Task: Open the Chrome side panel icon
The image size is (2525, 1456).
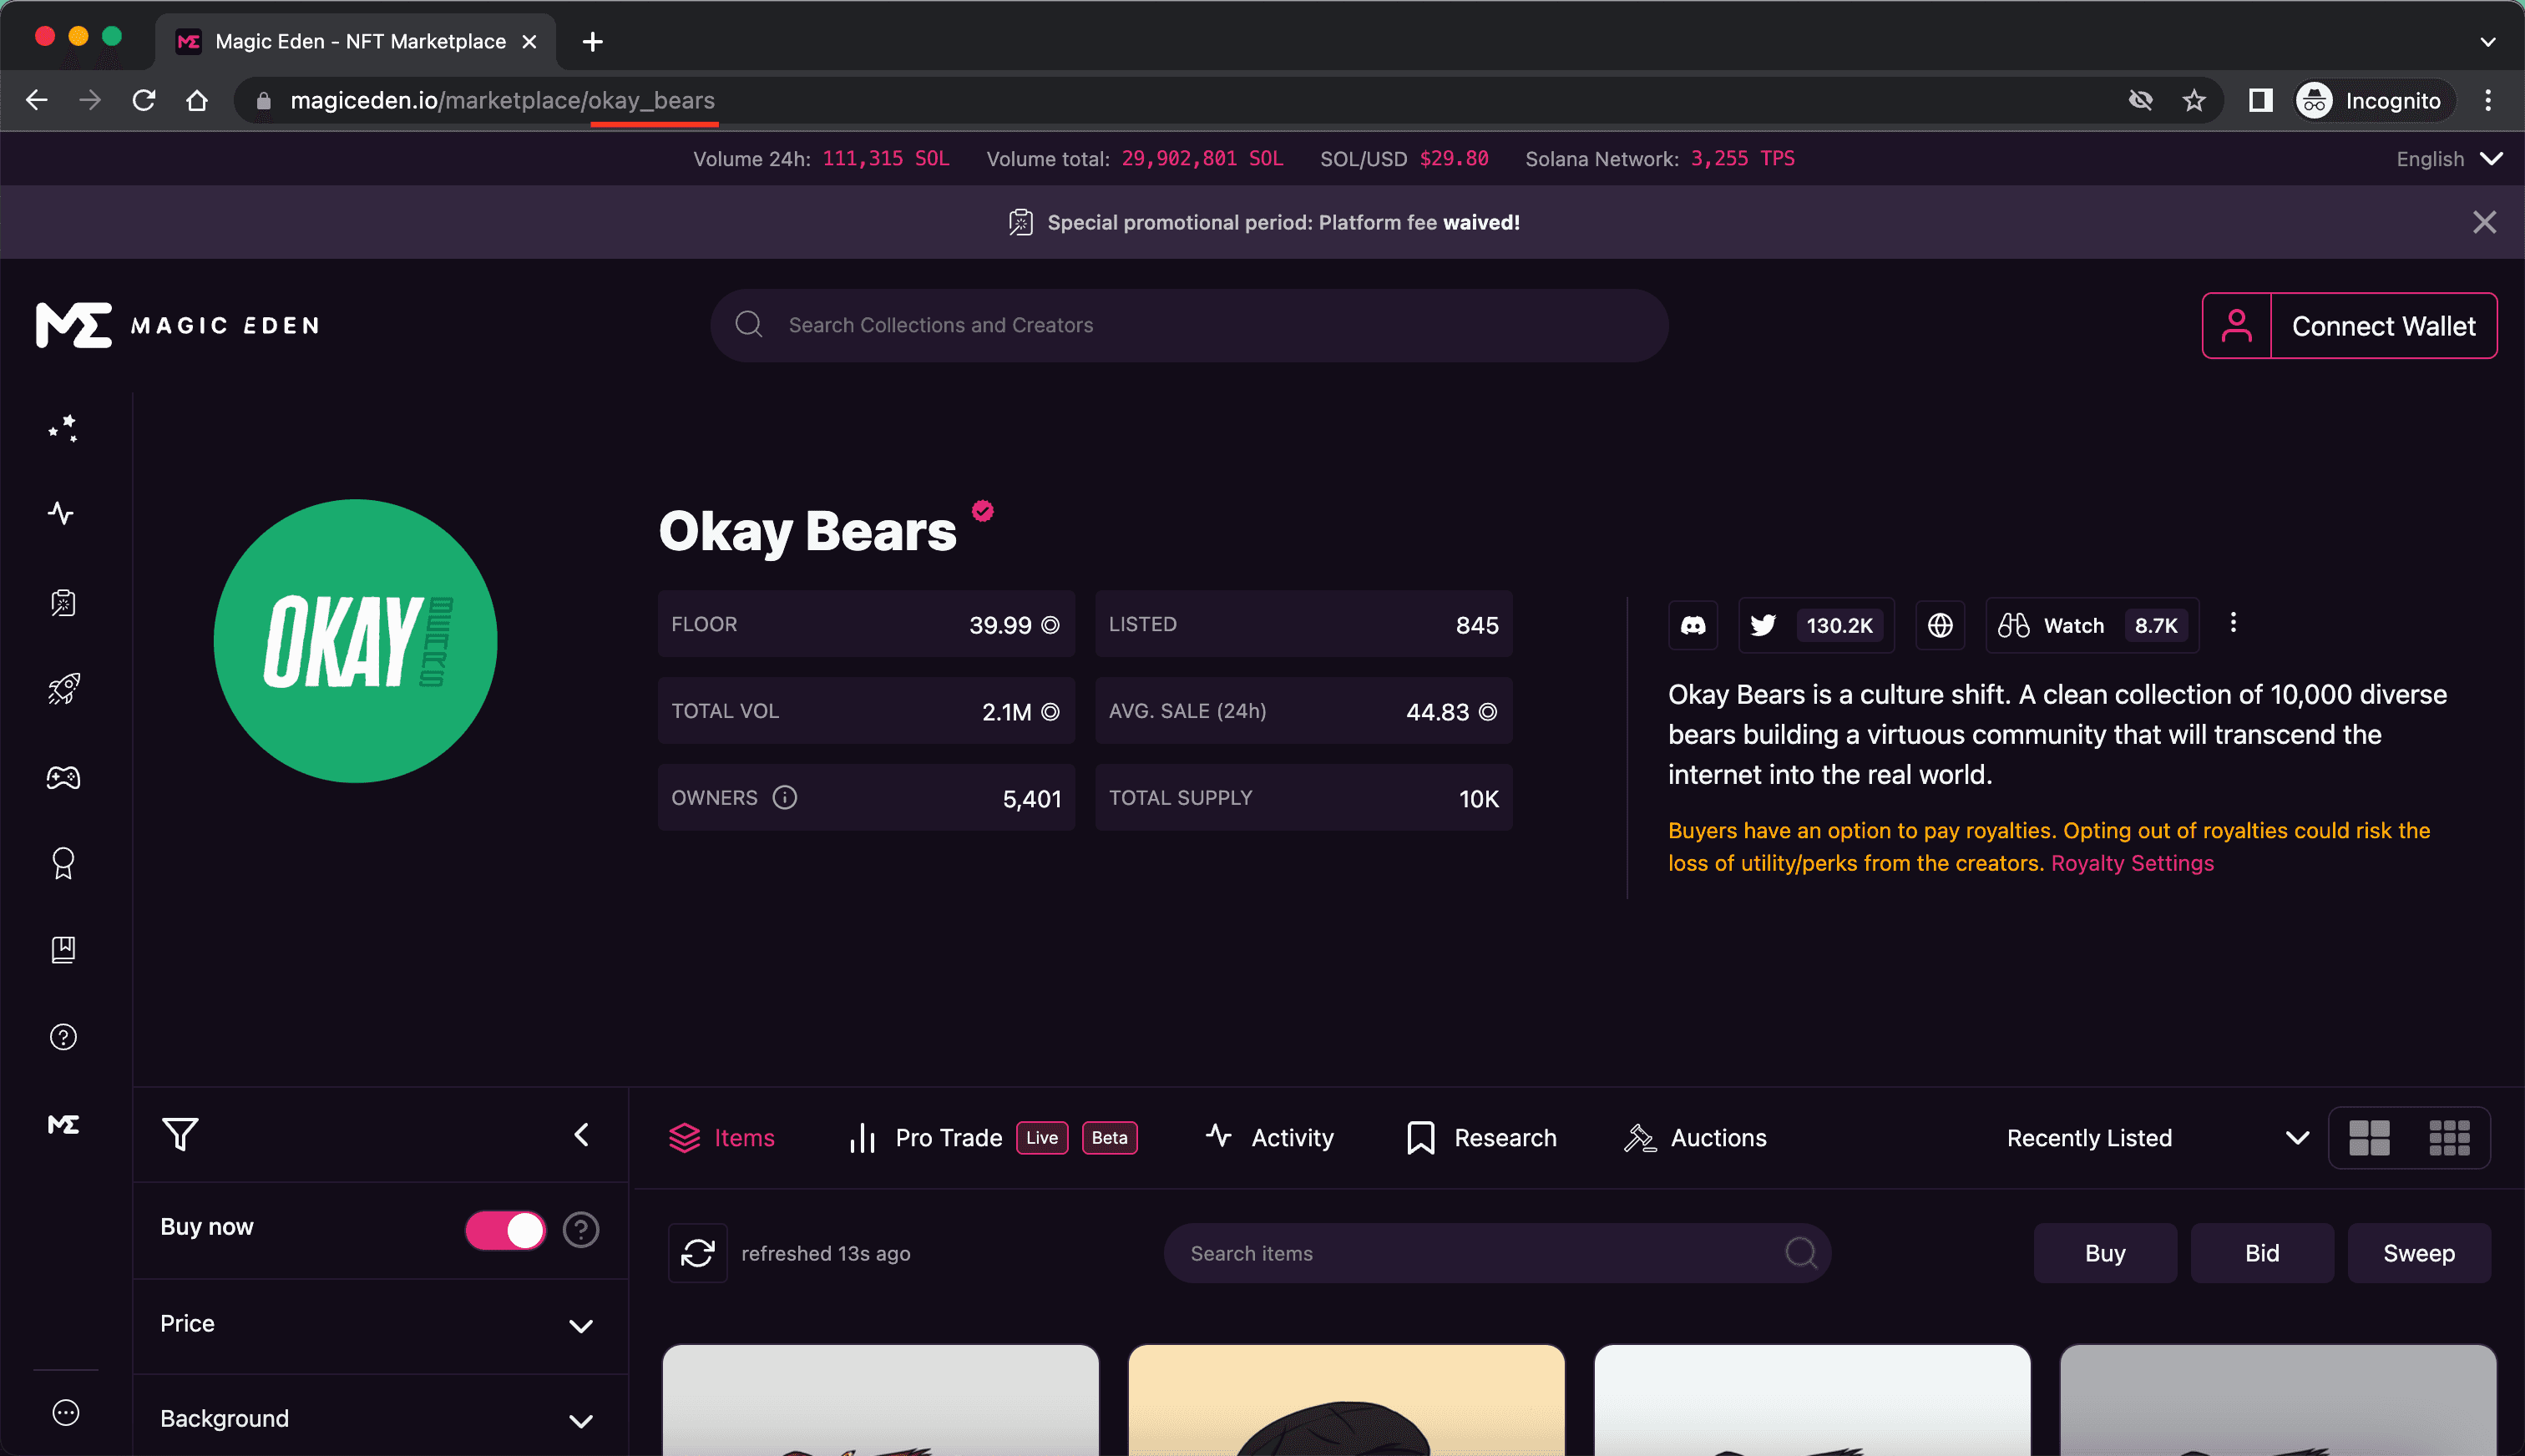Action: tap(2260, 100)
